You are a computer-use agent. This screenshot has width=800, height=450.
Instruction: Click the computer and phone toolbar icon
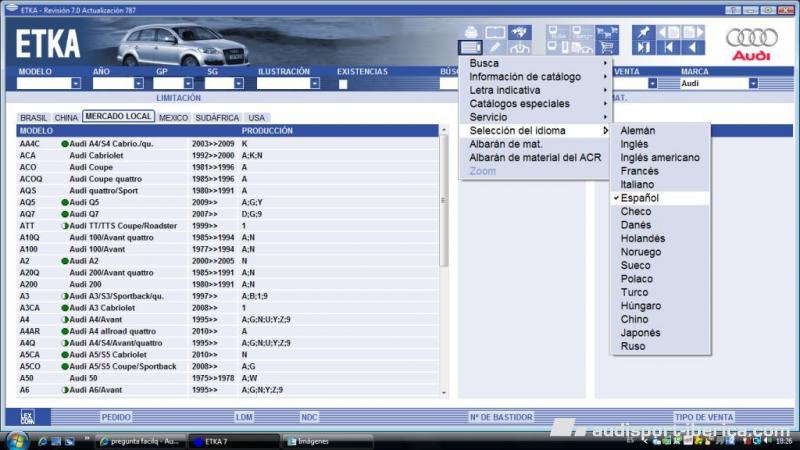click(558, 48)
